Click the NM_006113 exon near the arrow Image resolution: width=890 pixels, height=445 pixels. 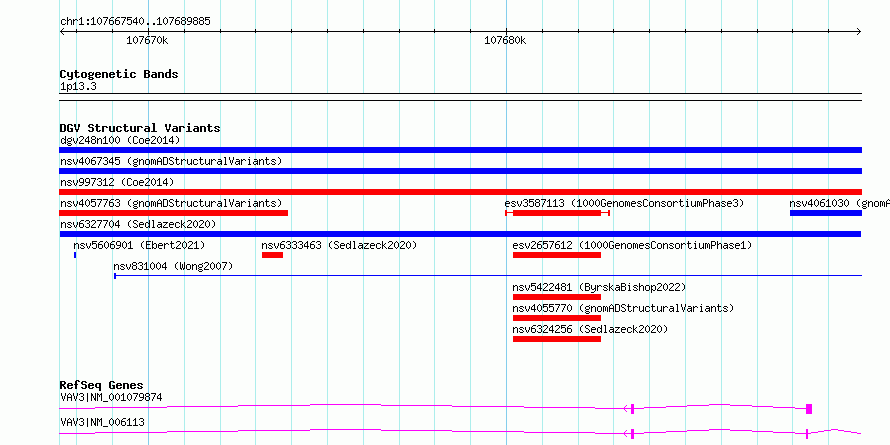(x=632, y=434)
